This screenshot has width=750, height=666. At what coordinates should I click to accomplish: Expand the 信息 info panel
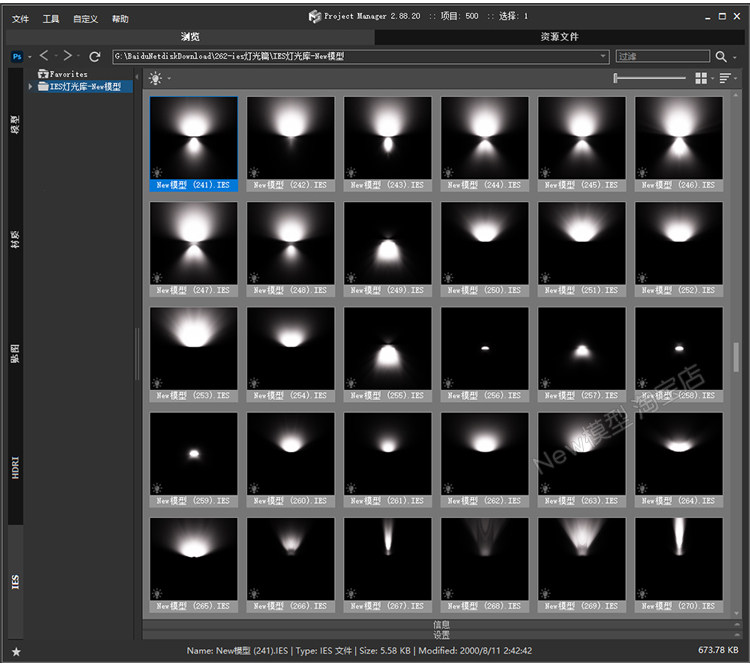click(441, 624)
